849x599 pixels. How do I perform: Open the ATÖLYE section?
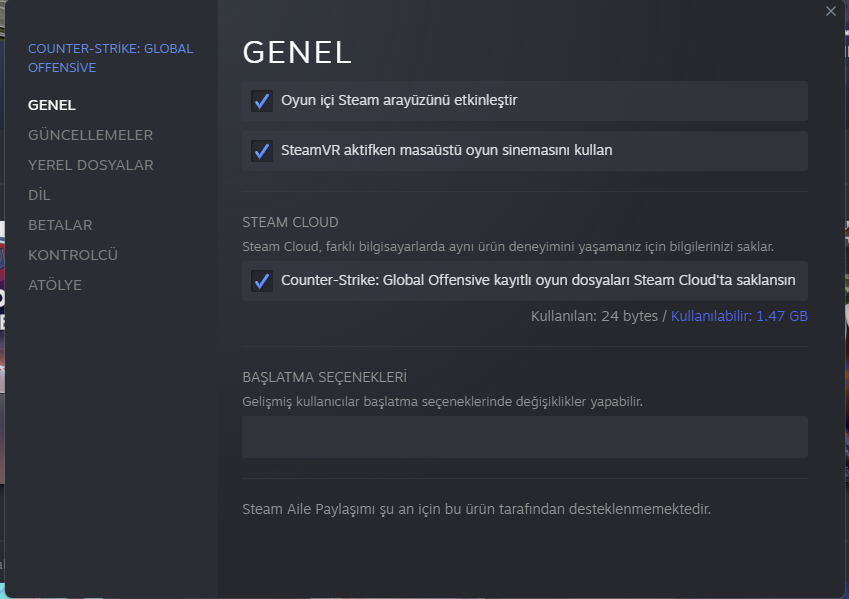(55, 285)
